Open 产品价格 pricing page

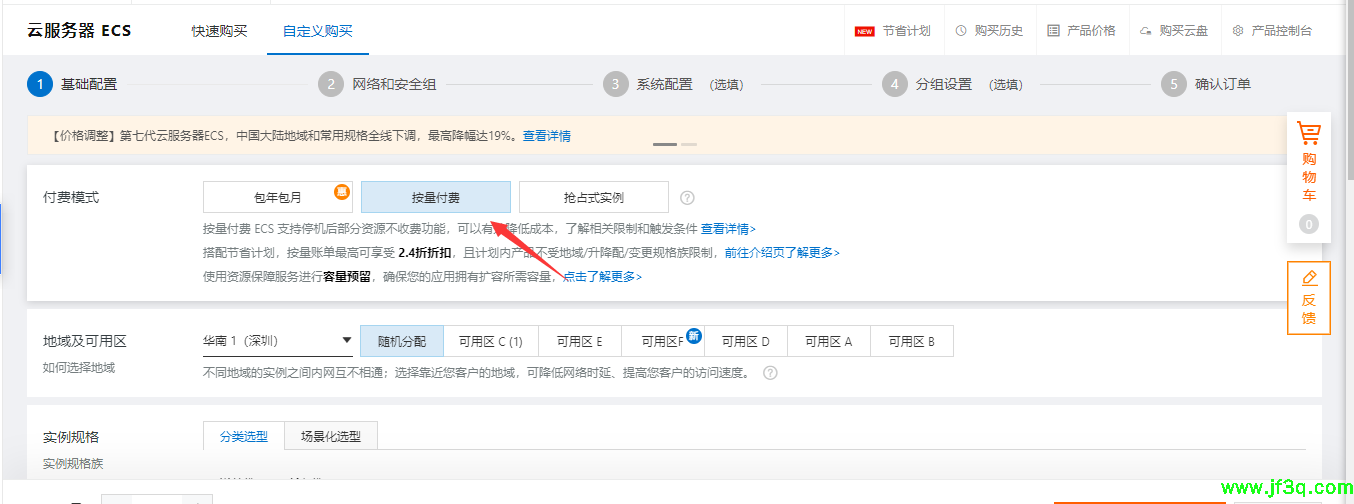[x=1081, y=31]
